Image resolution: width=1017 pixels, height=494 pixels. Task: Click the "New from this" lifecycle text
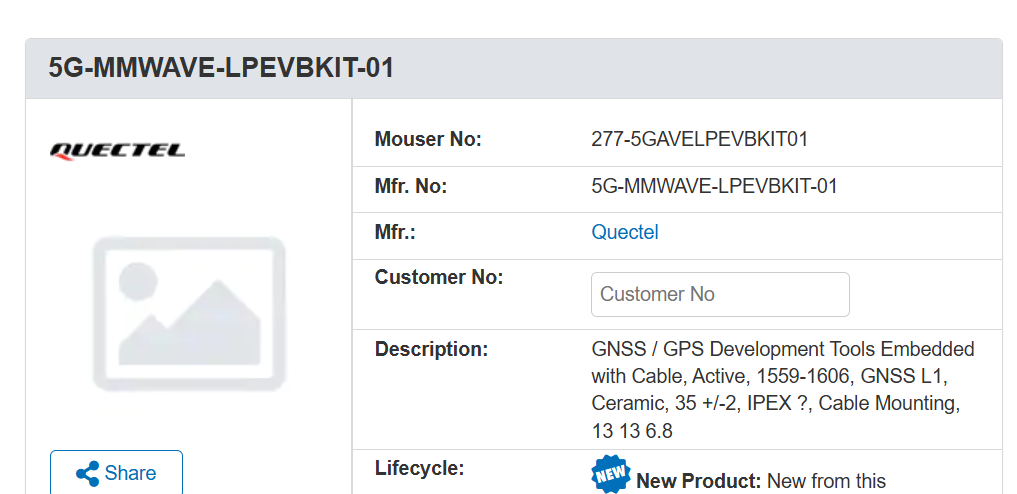pyautogui.click(x=826, y=481)
